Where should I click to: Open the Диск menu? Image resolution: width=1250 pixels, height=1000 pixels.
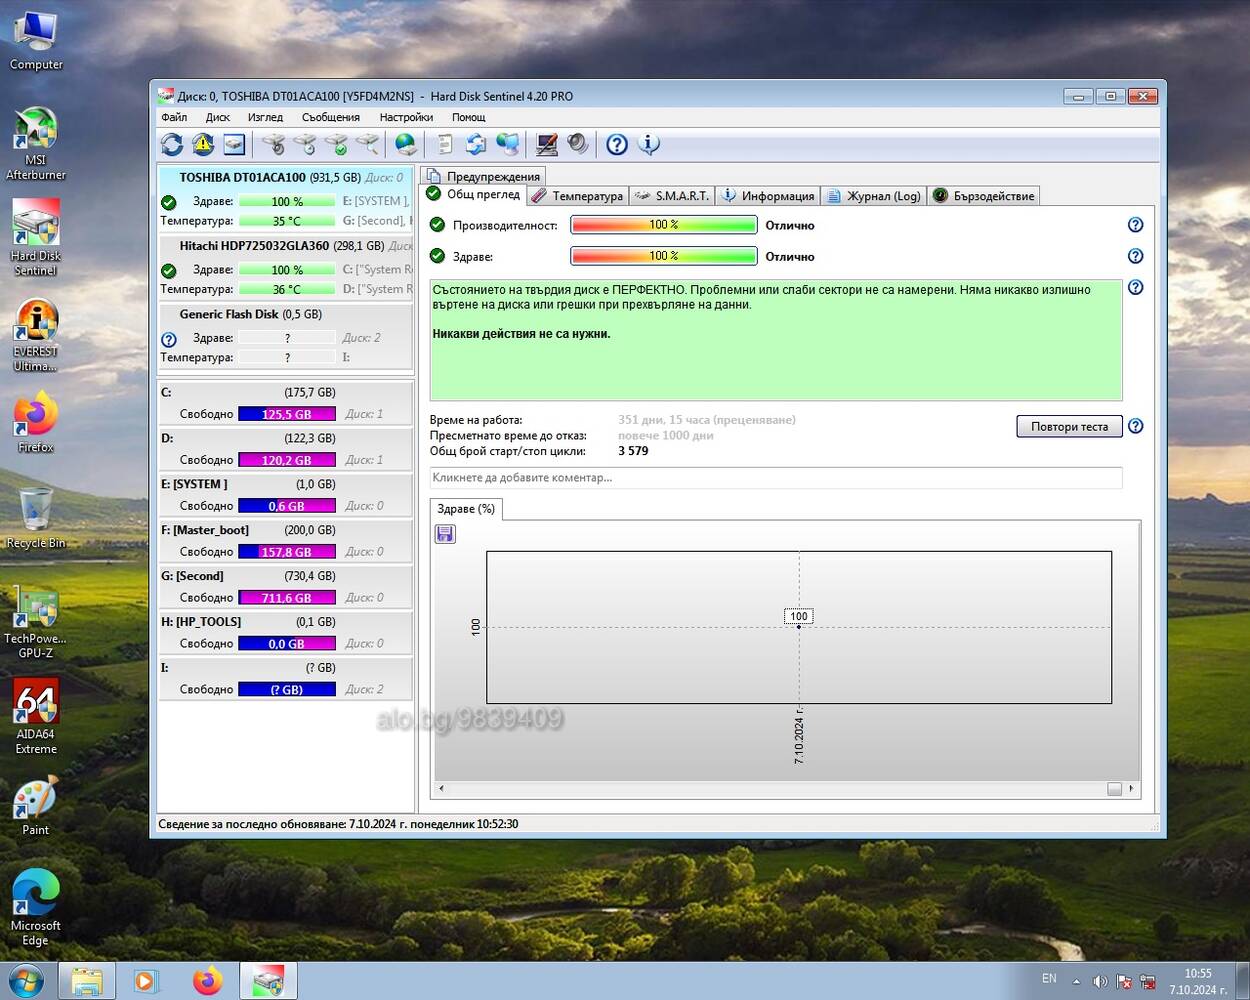[218, 117]
